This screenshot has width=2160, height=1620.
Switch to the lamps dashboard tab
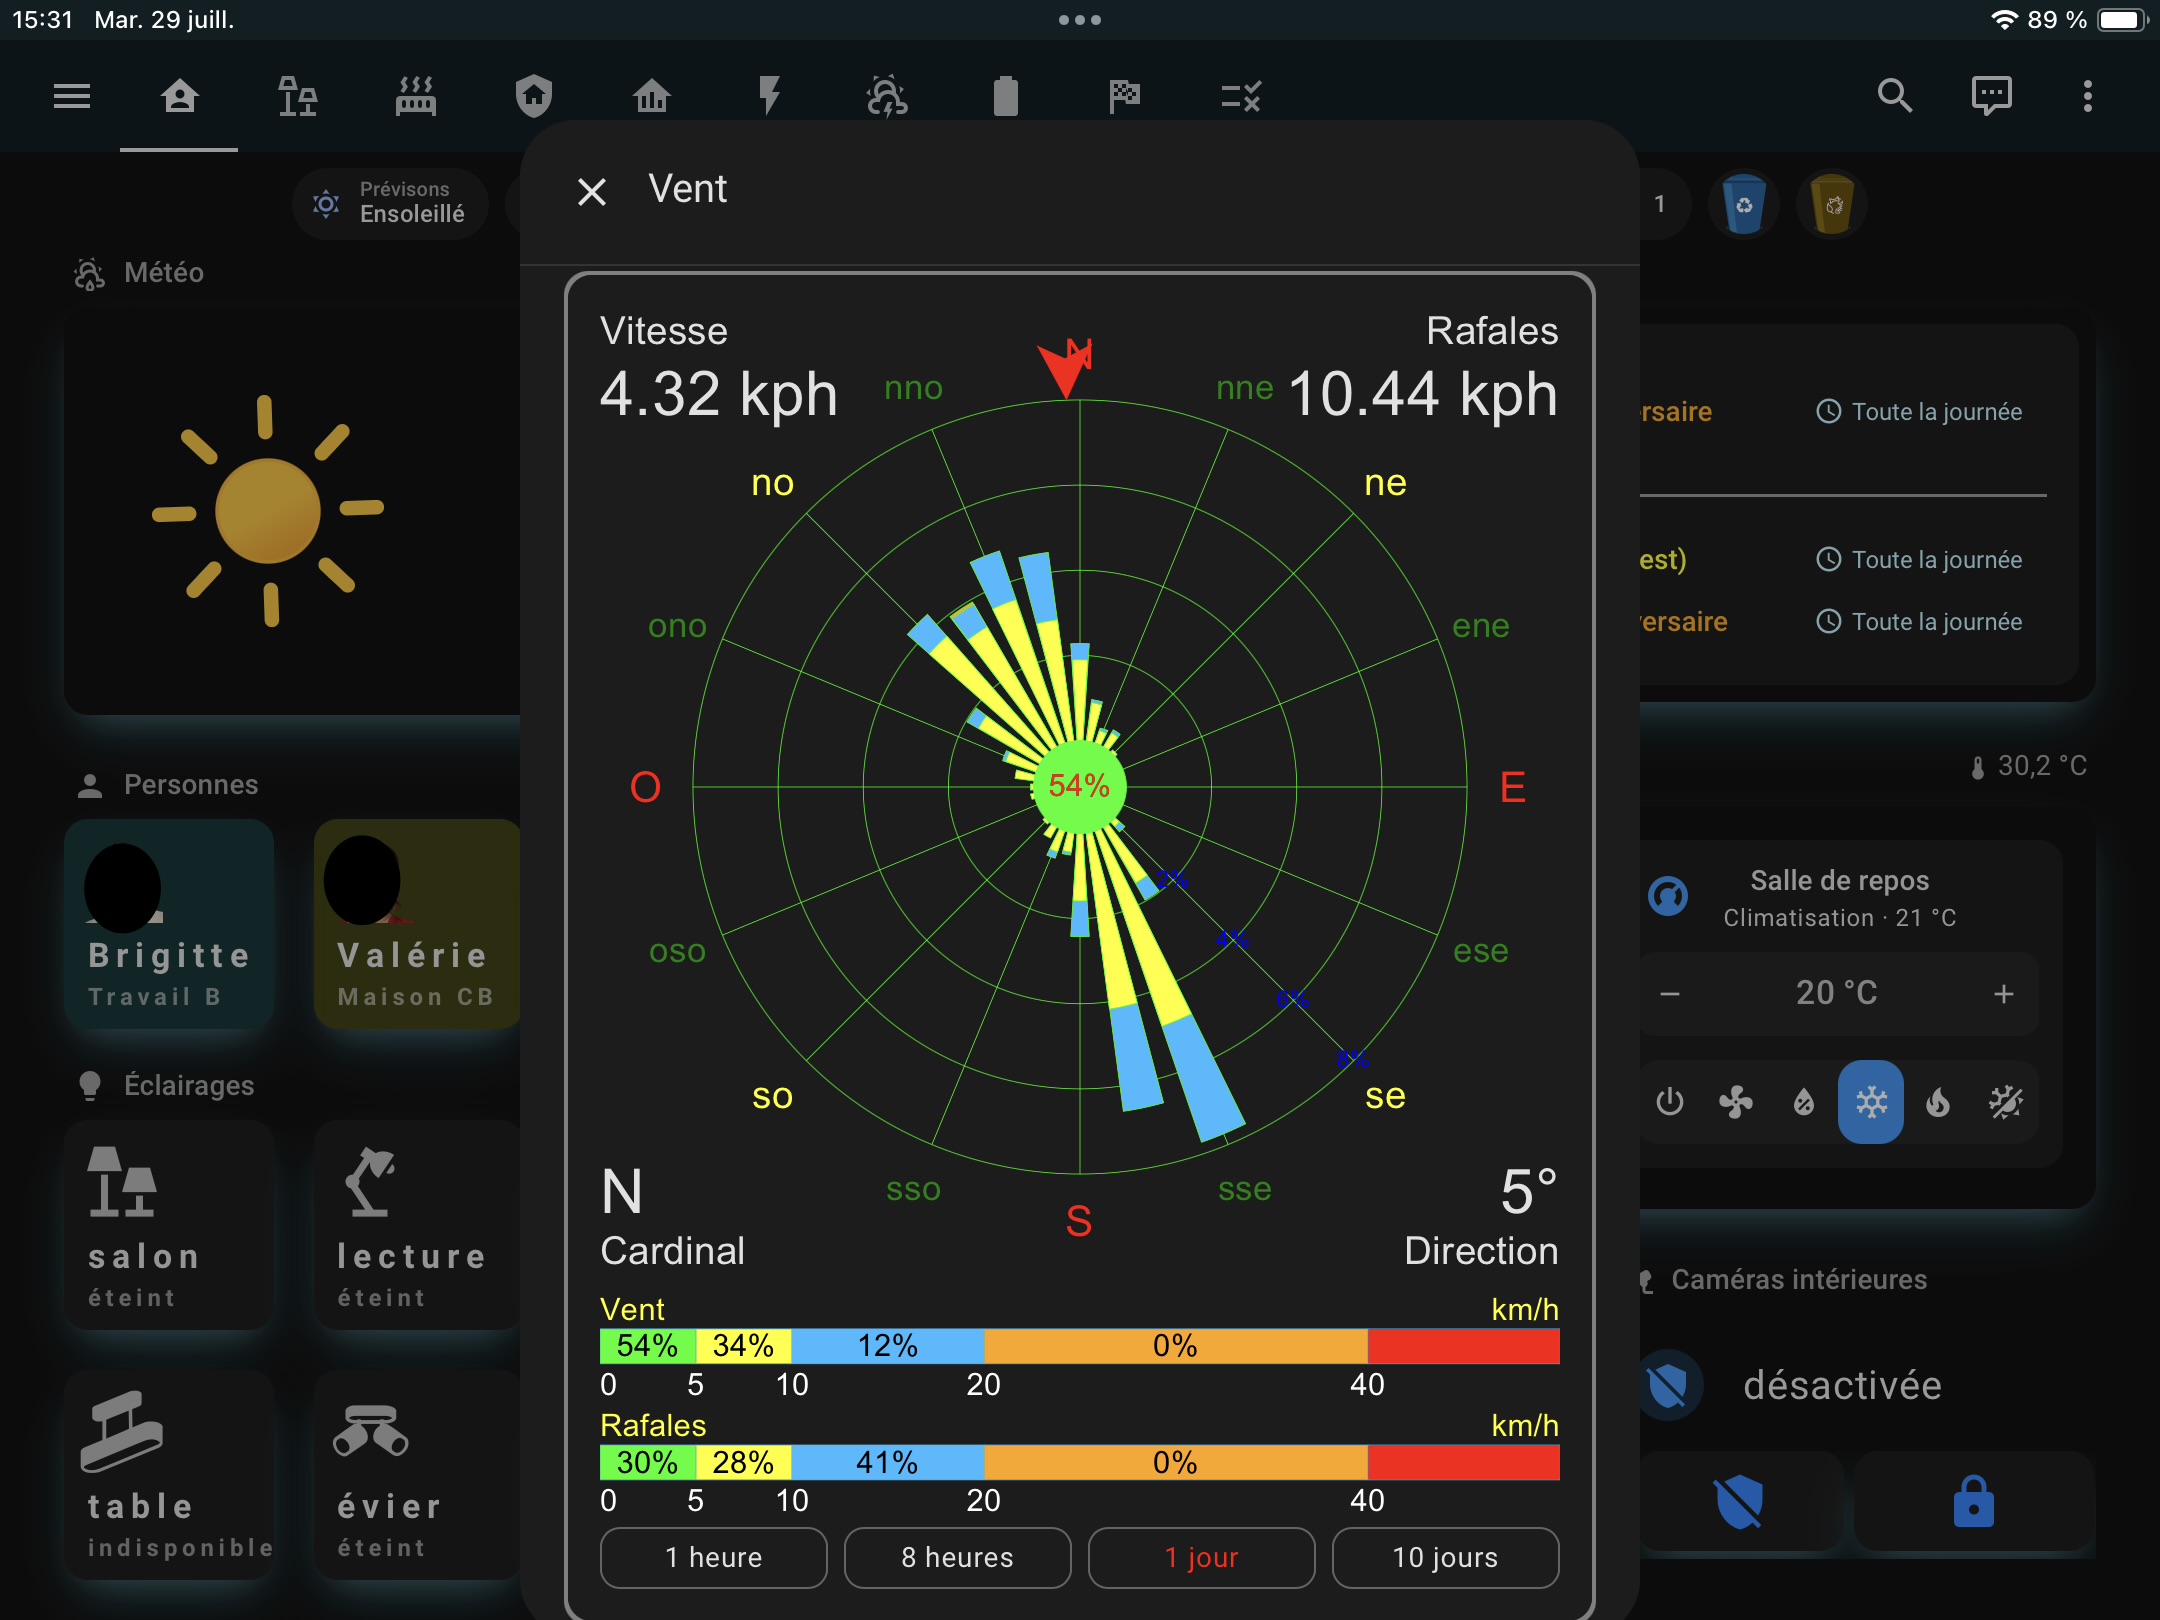[297, 96]
